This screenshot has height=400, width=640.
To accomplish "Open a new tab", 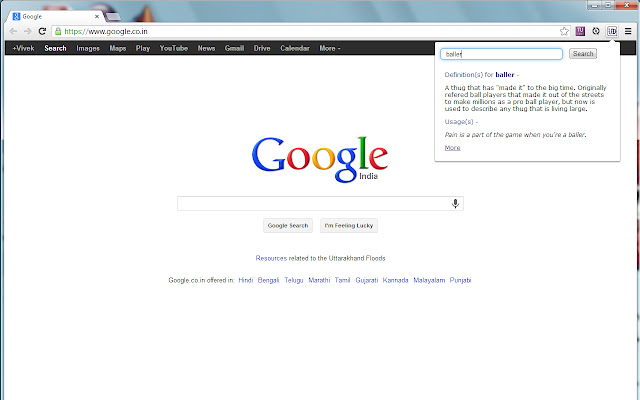I will pos(112,17).
